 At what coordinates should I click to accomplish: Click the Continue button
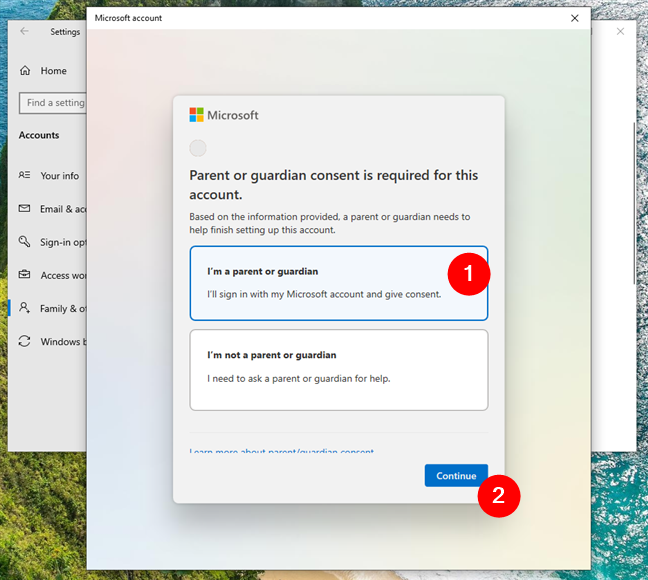point(456,475)
